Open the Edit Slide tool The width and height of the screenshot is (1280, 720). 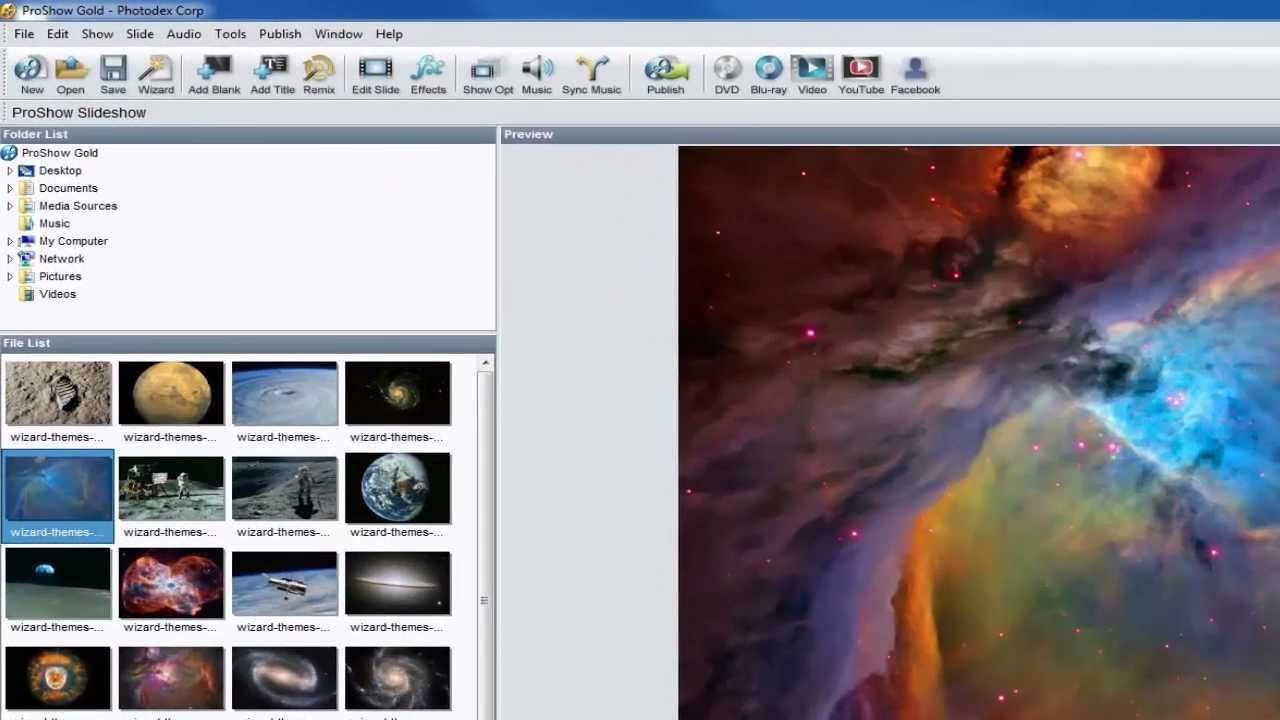coord(376,75)
